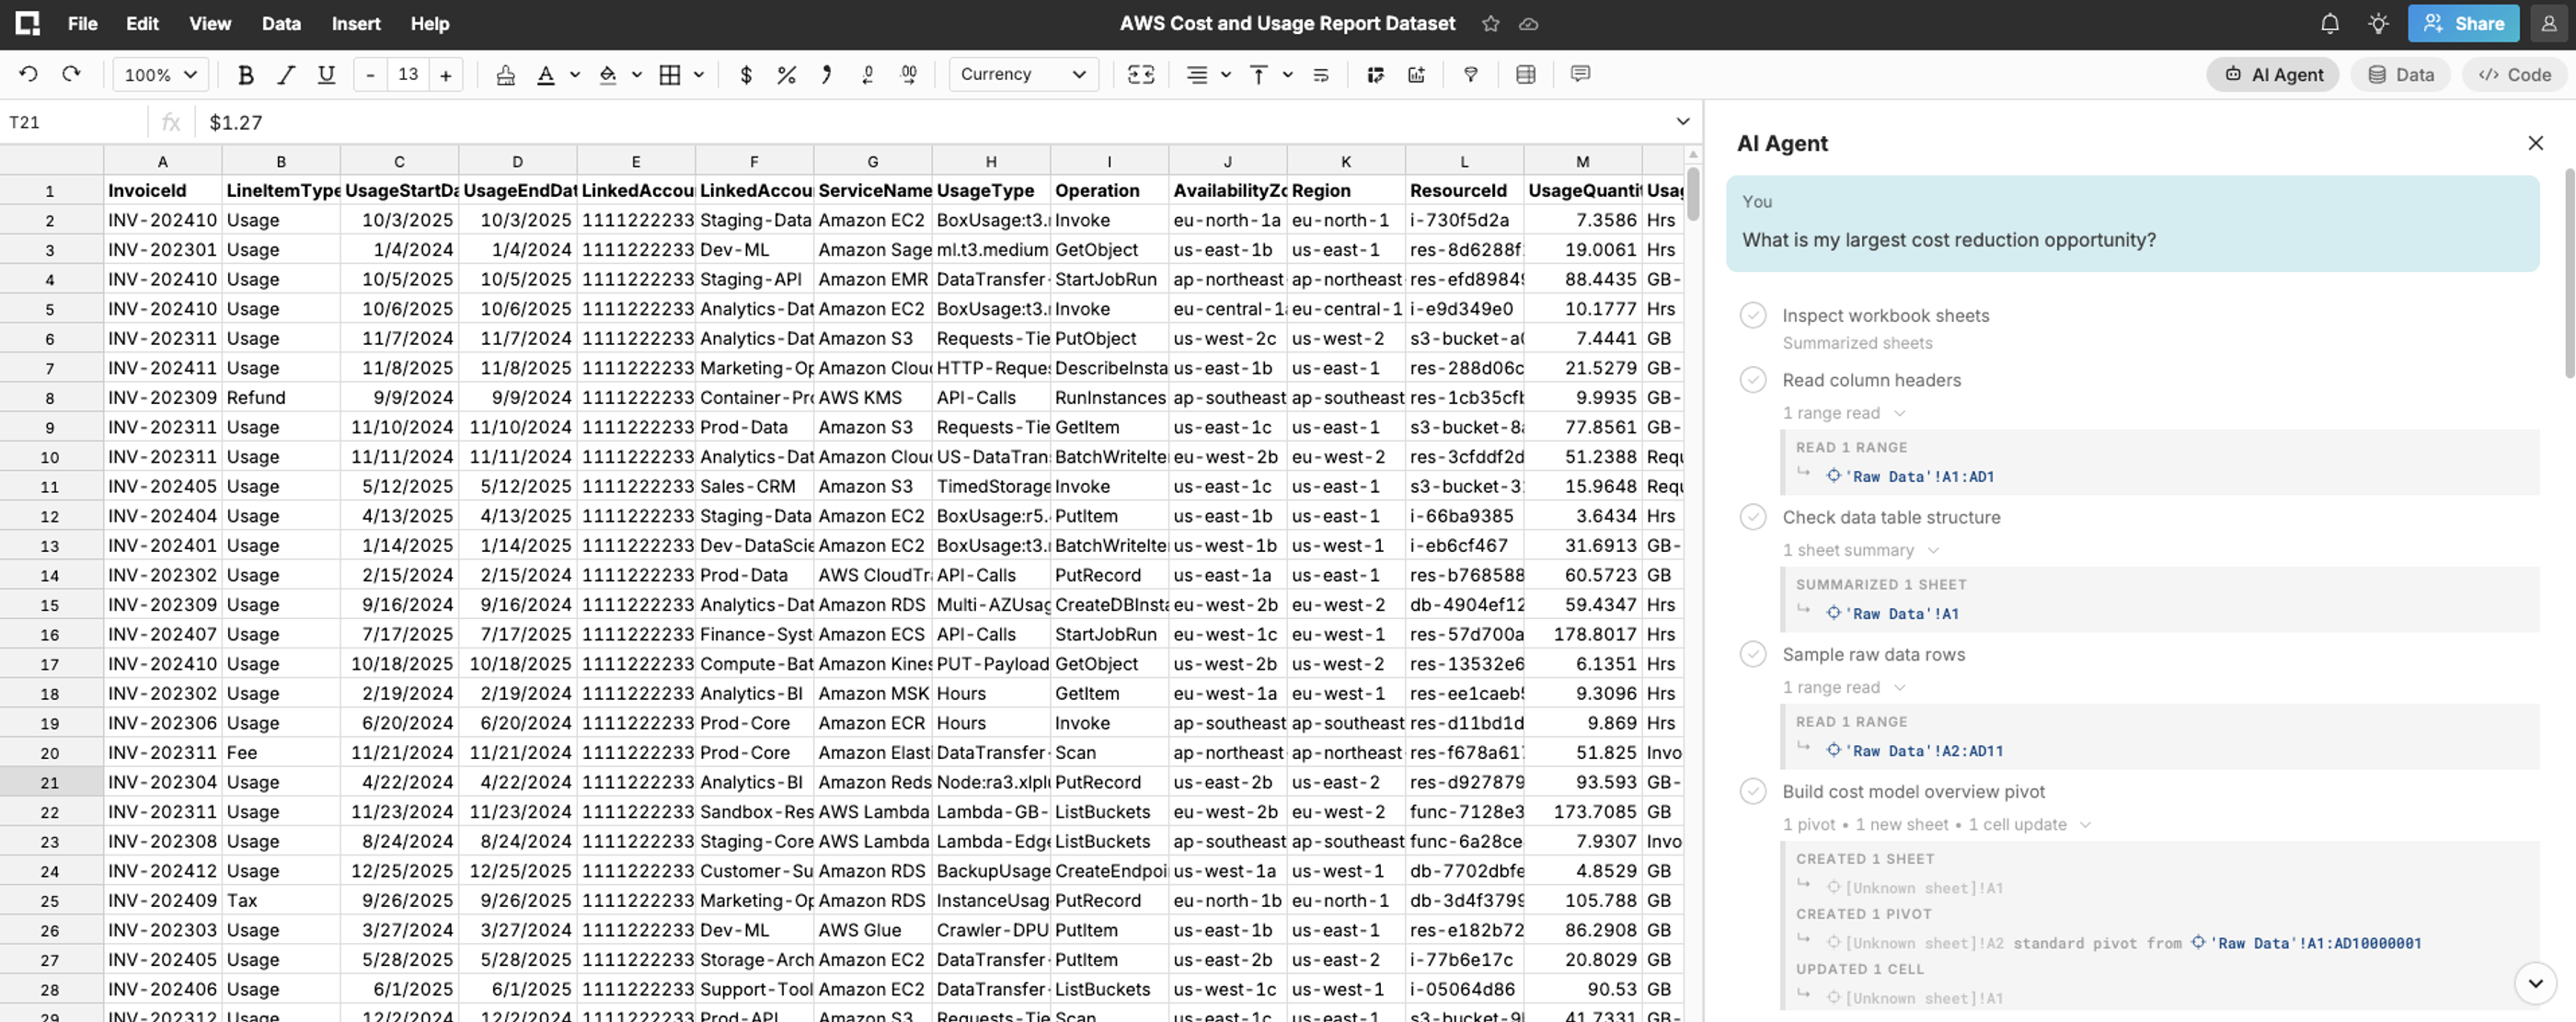
Task: Apply percent format
Action: tap(786, 74)
